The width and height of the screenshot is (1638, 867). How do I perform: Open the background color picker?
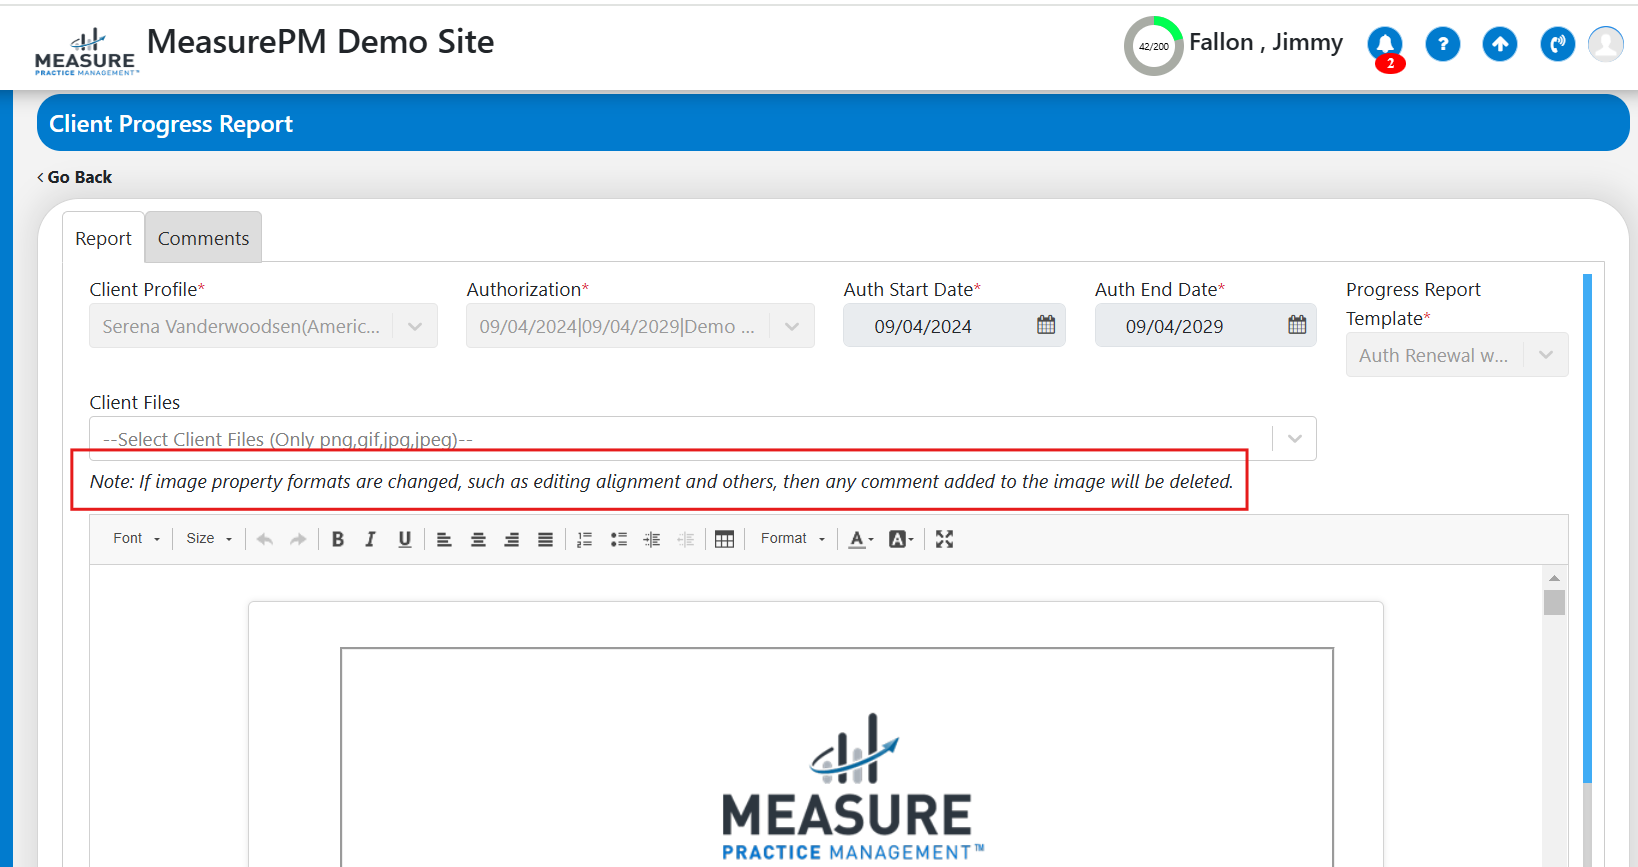click(x=901, y=539)
